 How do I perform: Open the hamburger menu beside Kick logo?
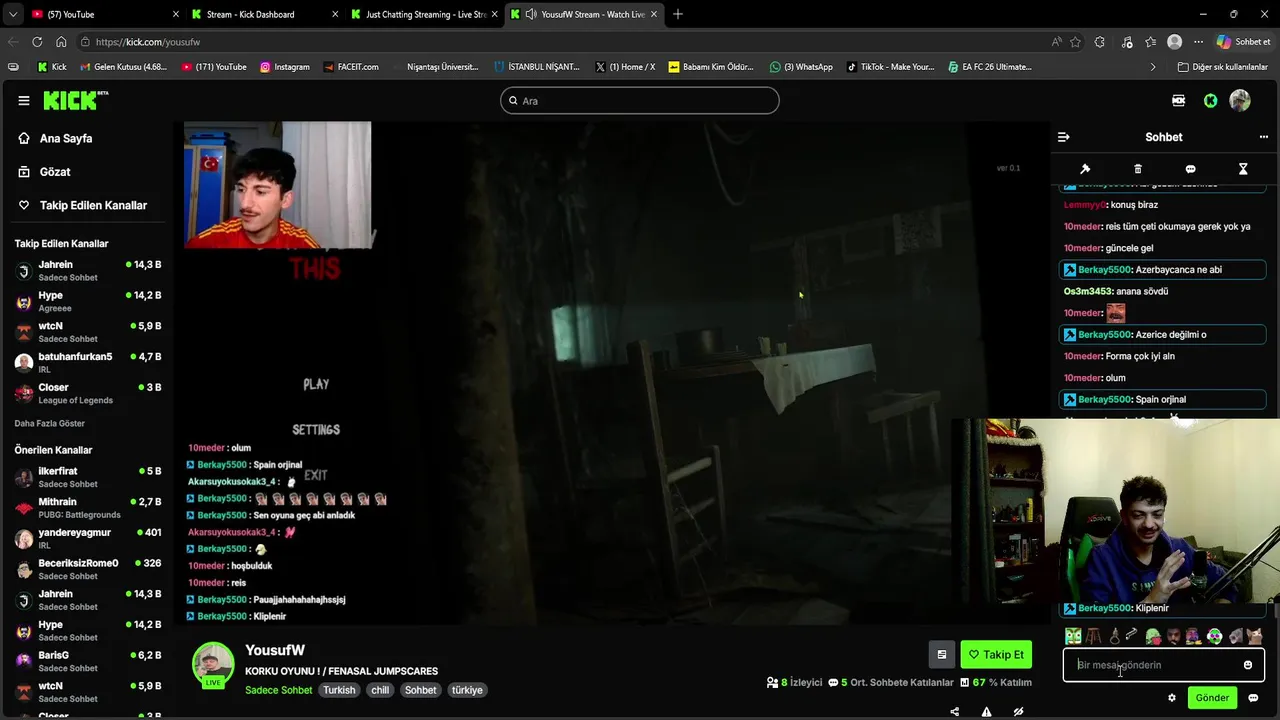[x=24, y=100]
